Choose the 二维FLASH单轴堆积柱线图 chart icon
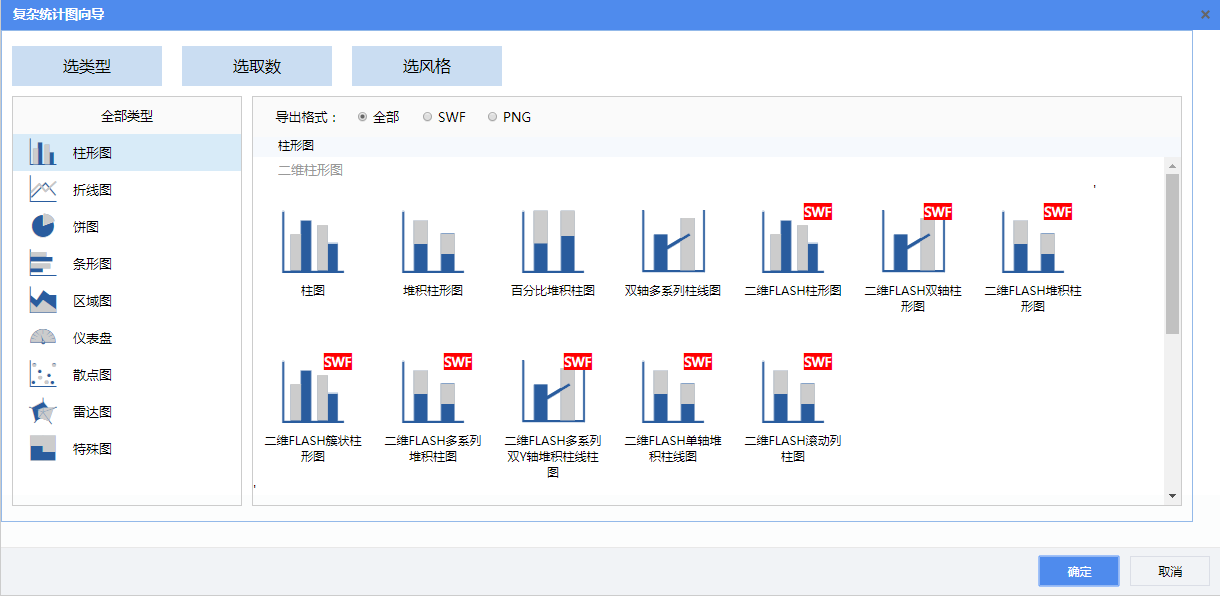Viewport: 1220px width, 596px height. [673, 392]
